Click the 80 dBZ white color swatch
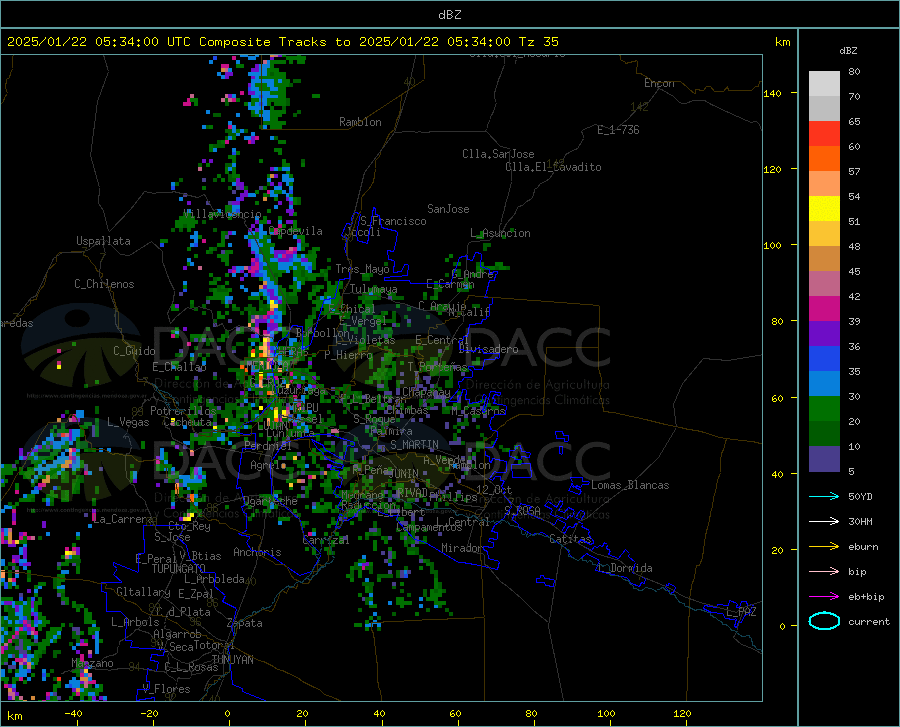 coord(824,84)
